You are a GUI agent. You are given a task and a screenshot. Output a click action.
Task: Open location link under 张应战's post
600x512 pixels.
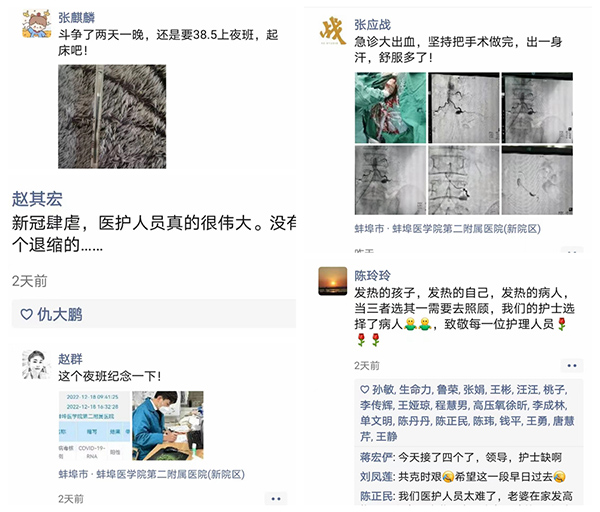tap(447, 229)
